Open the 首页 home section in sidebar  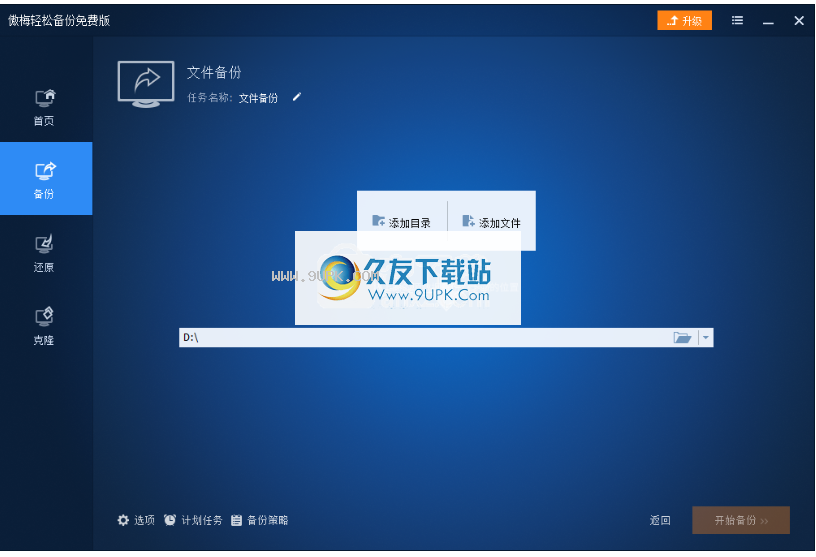pos(45,107)
